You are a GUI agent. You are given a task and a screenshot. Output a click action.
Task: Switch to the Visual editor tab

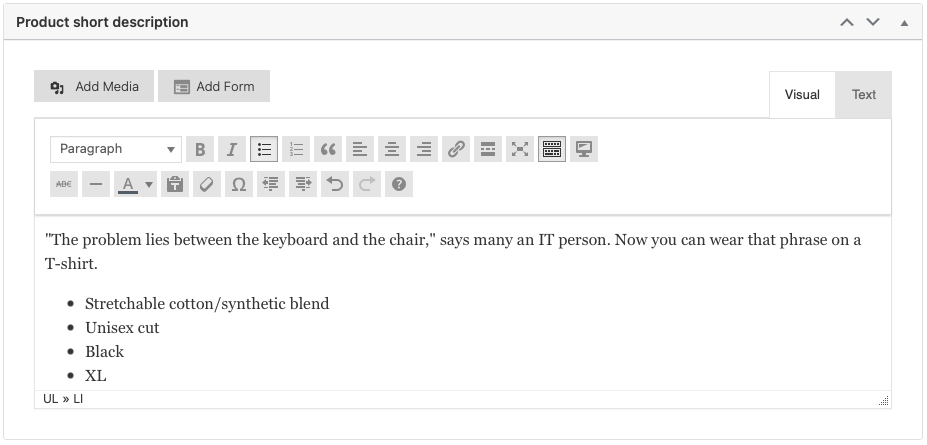(802, 95)
